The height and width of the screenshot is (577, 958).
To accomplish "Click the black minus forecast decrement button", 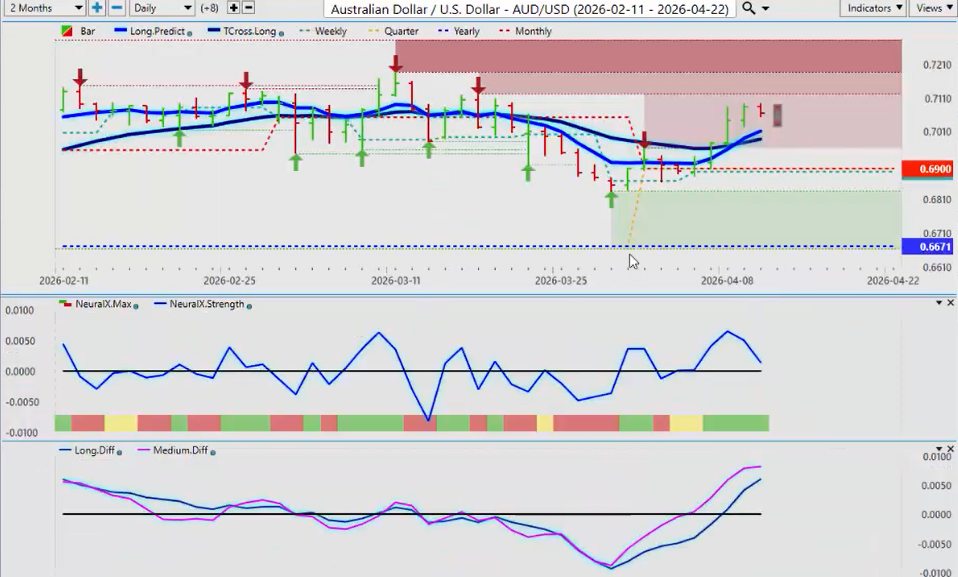I will click(250, 8).
